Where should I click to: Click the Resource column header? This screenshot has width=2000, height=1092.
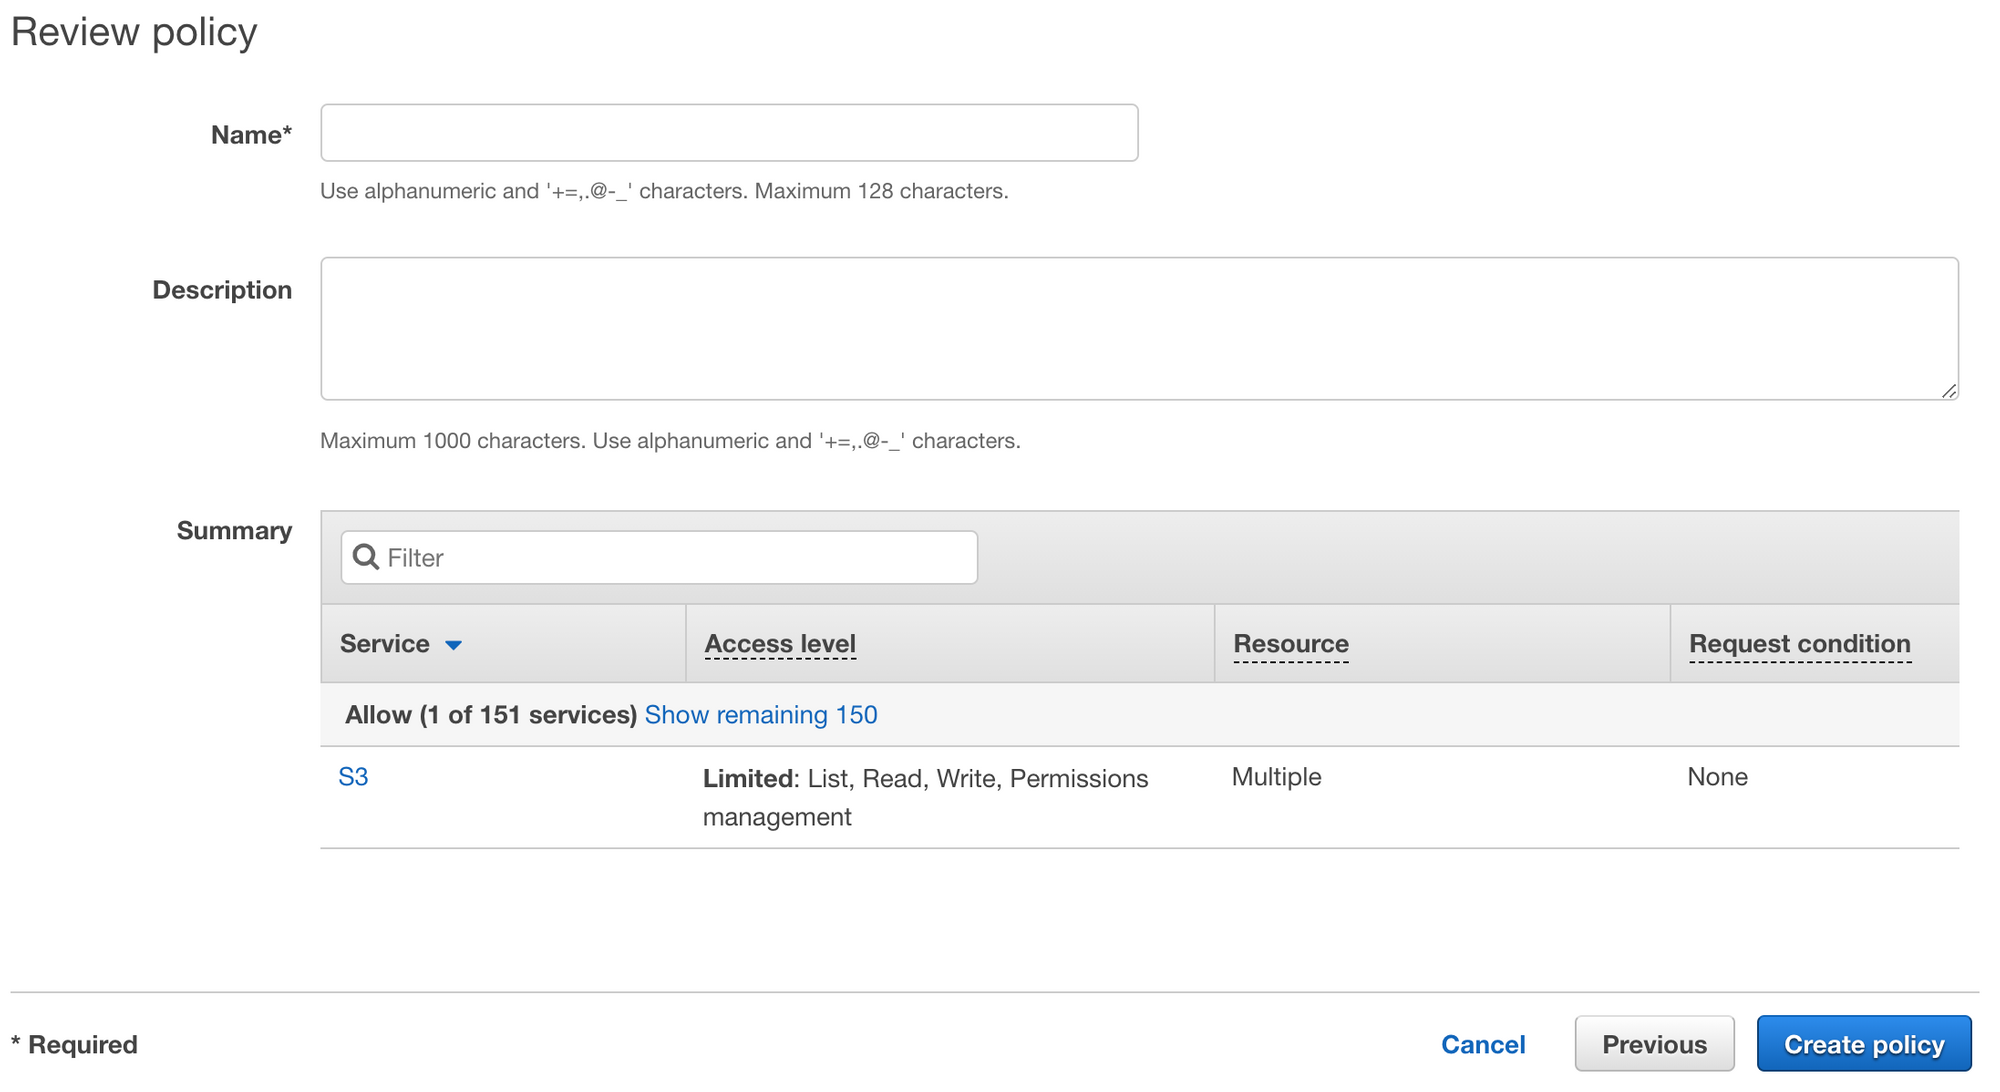pyautogui.click(x=1290, y=644)
